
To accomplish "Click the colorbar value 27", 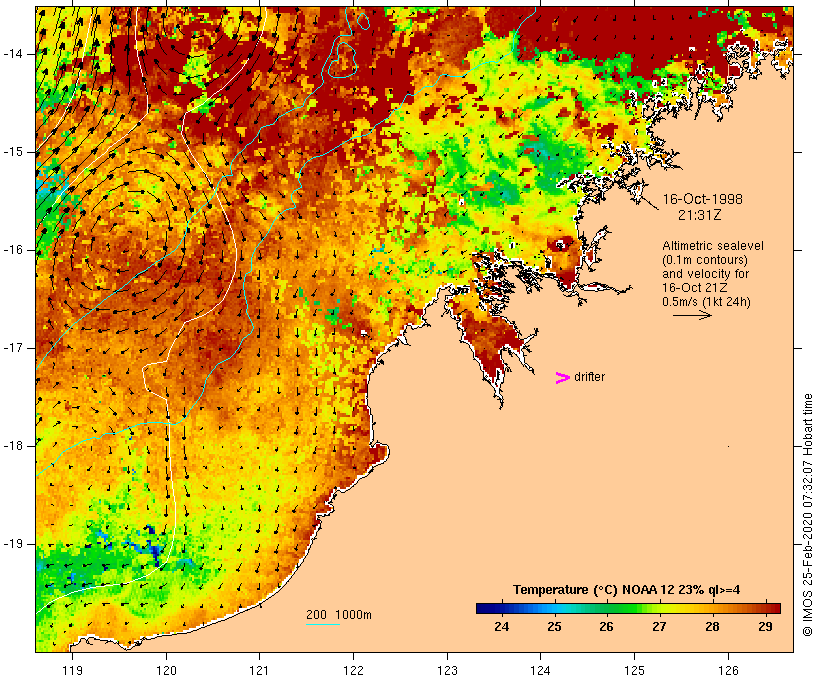I will tap(659, 627).
